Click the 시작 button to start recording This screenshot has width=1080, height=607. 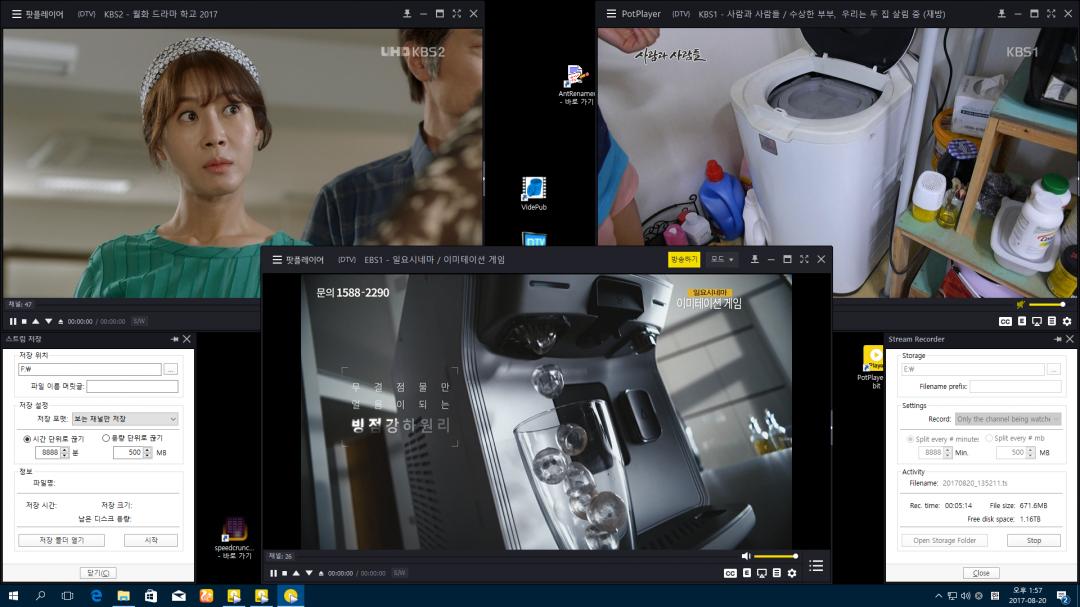[151, 540]
